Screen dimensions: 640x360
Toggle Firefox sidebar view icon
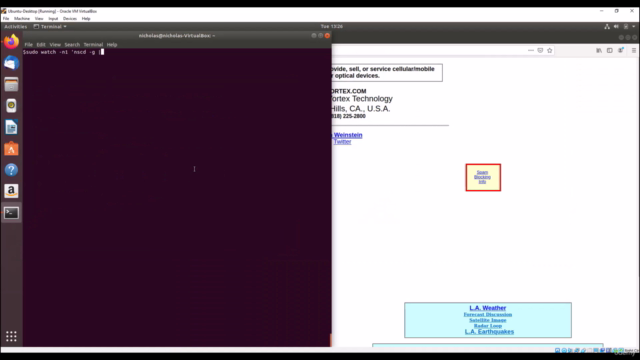pos(609,50)
